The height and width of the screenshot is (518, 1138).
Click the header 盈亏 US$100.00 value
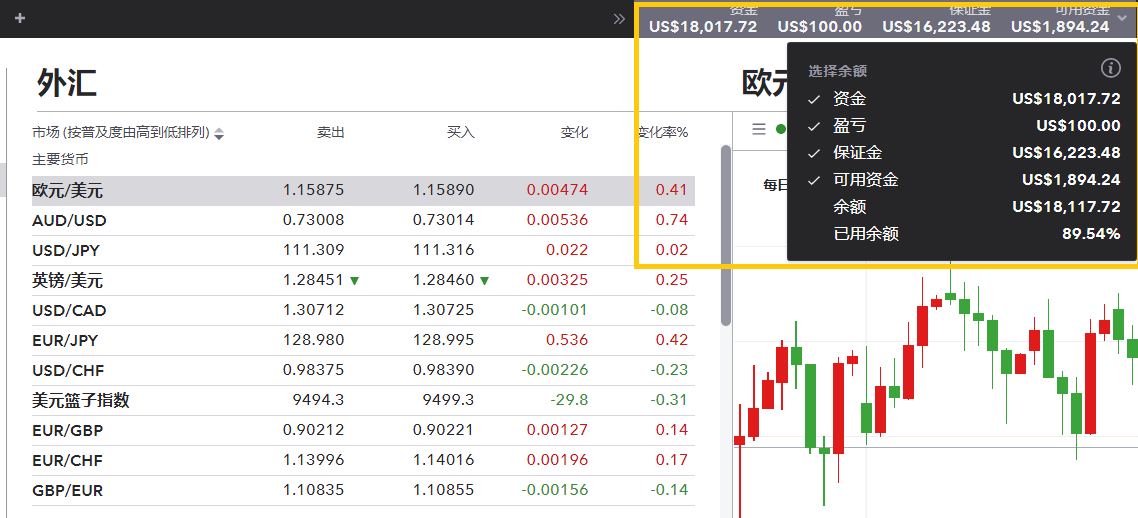click(819, 20)
